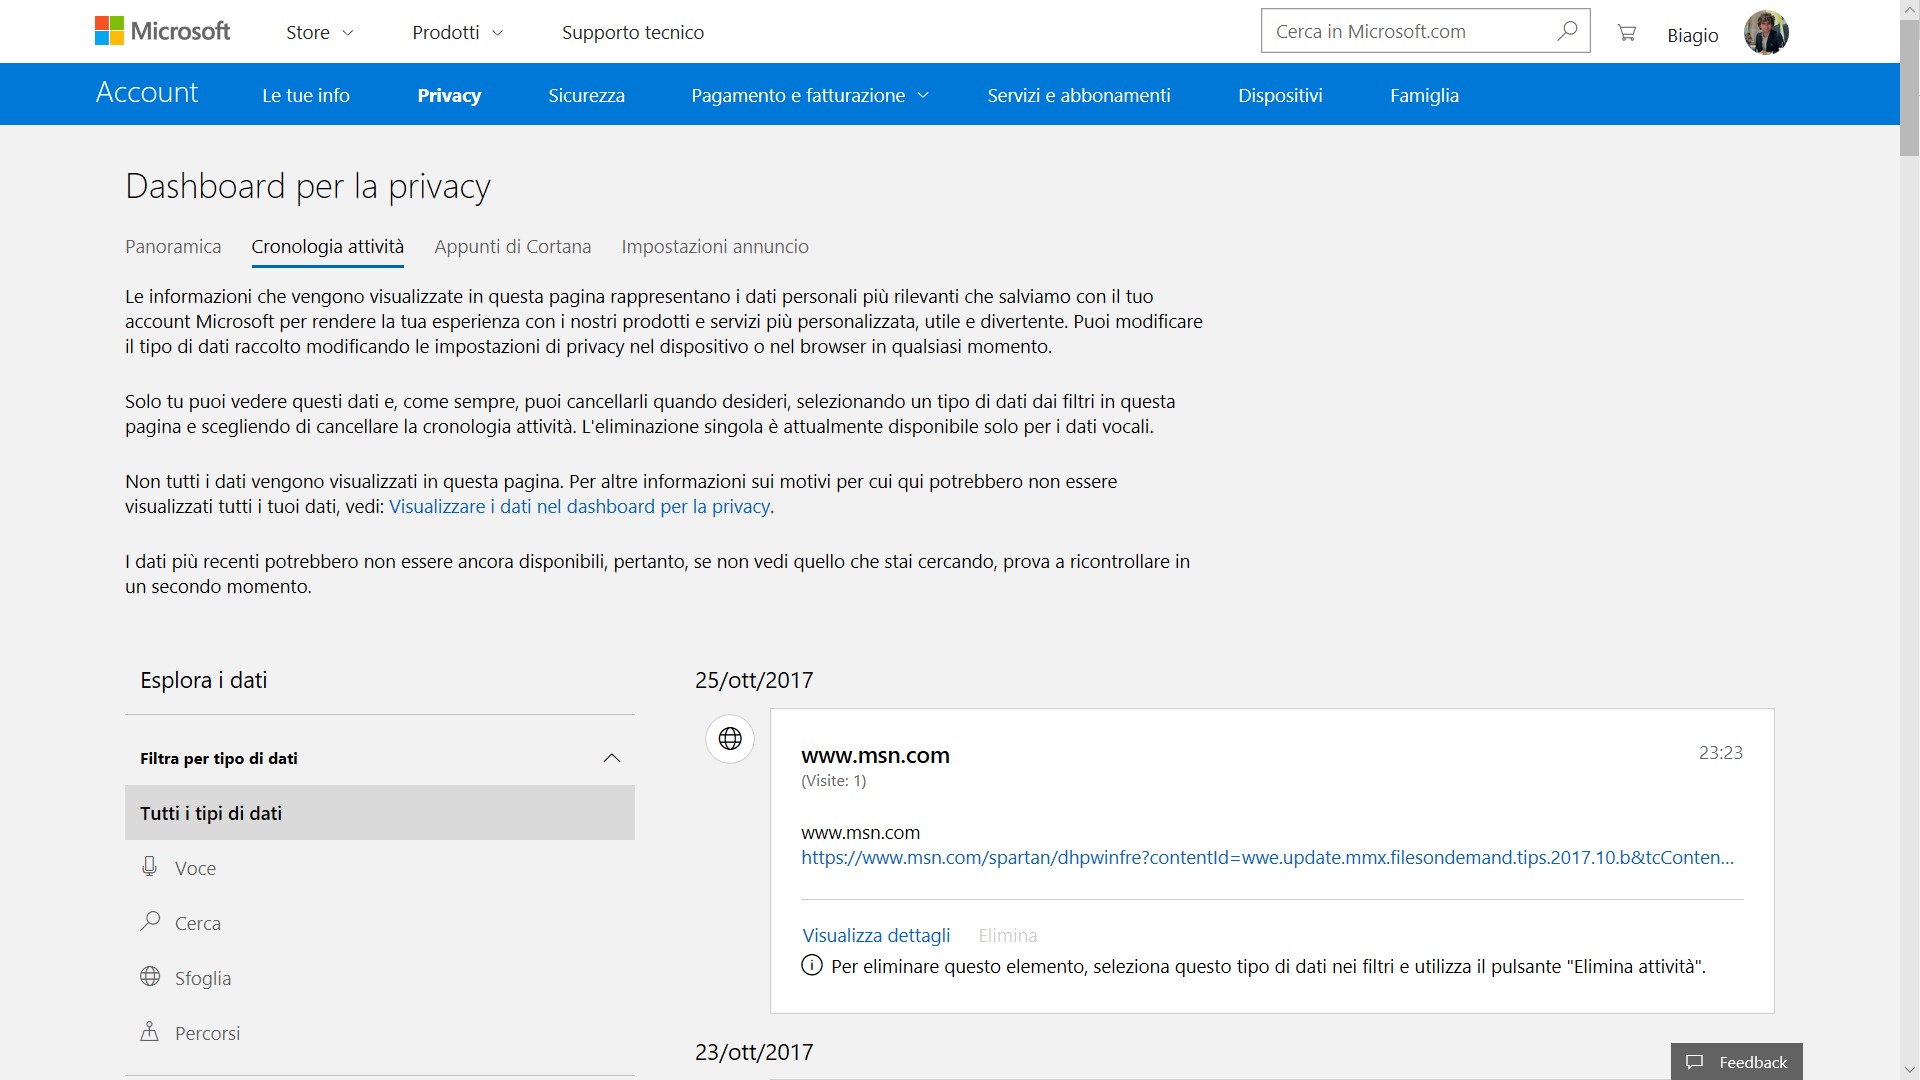The width and height of the screenshot is (1920, 1080).
Task: Click the Esplora i dati heading
Action: pyautogui.click(x=203, y=680)
